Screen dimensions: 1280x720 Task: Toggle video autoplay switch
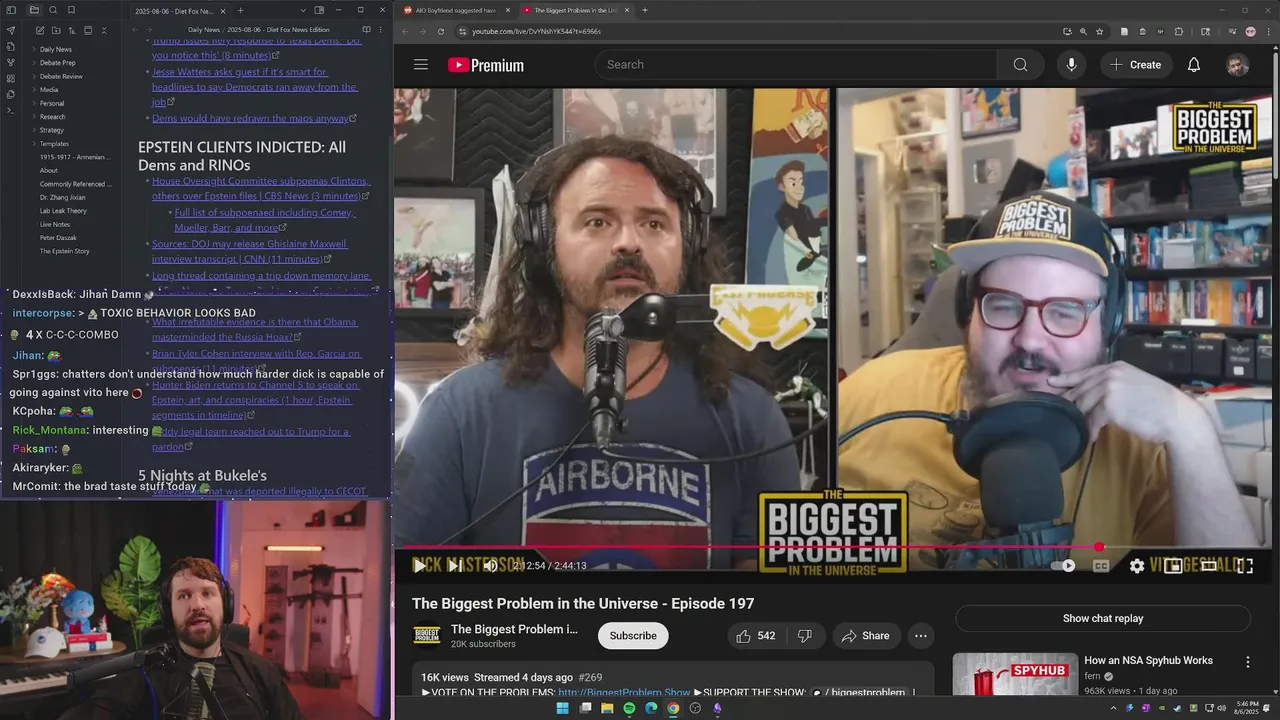1063,566
